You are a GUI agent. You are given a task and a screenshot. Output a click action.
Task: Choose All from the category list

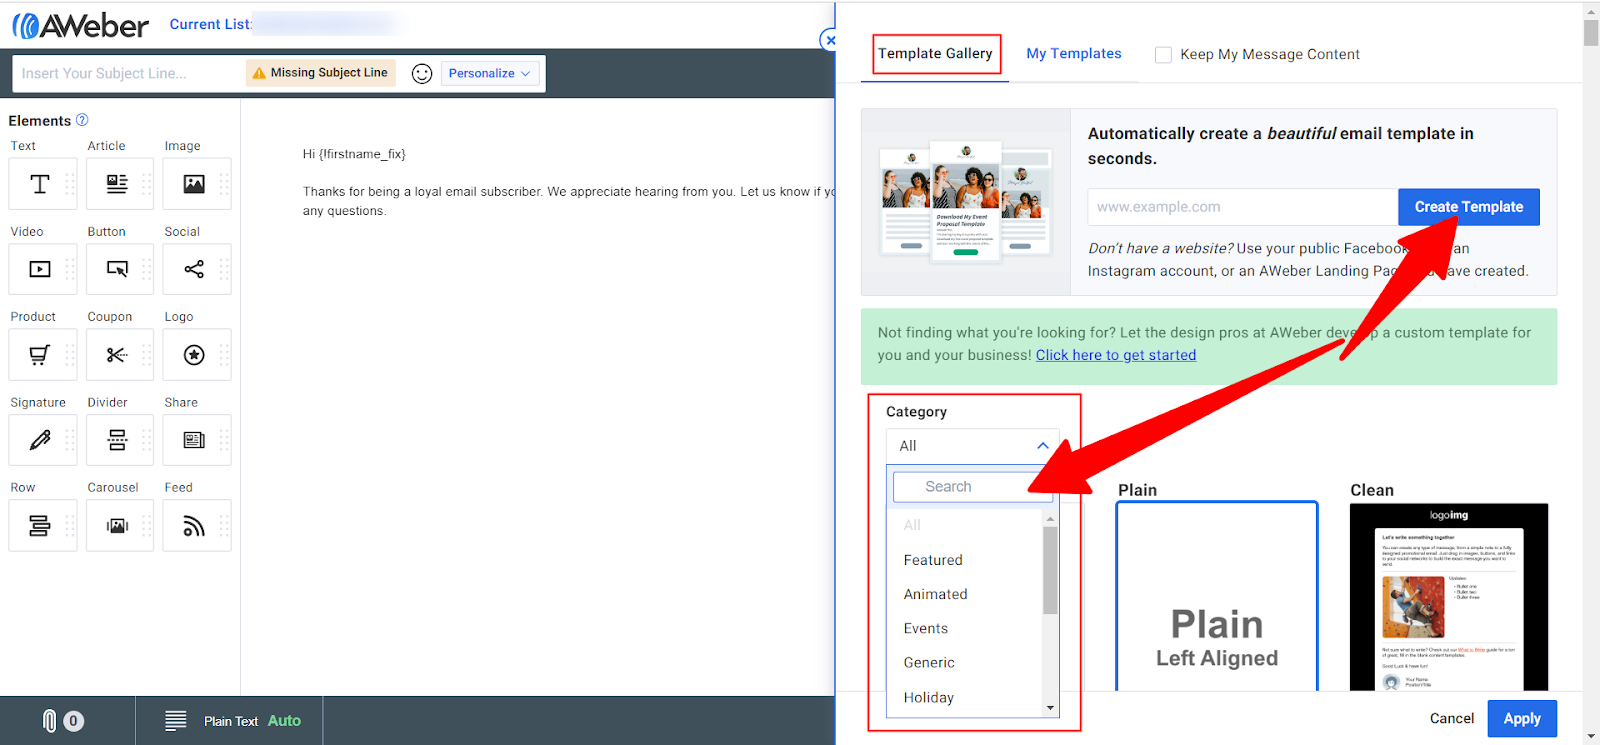(x=912, y=525)
